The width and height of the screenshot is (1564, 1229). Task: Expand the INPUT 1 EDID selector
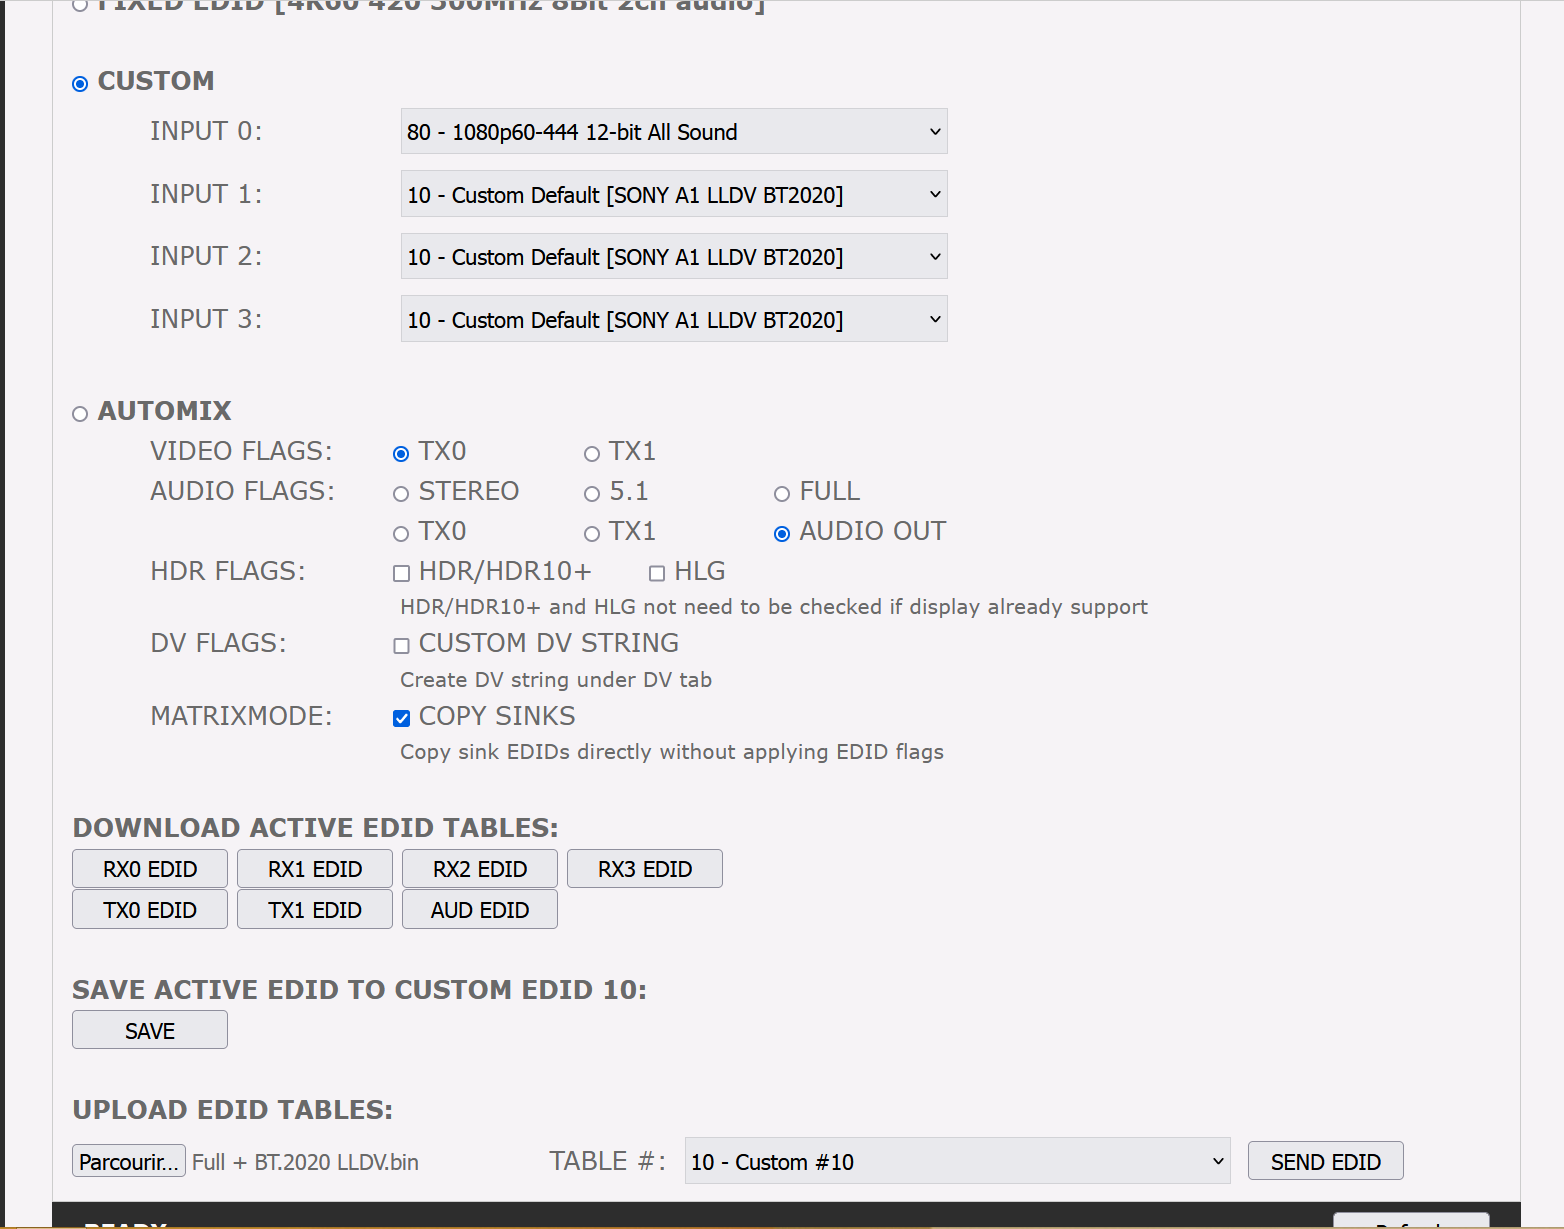pos(673,195)
